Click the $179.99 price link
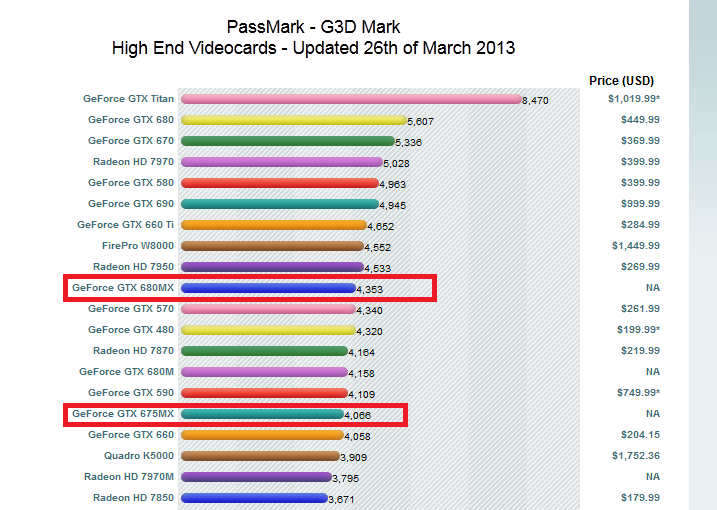The height and width of the screenshot is (510, 717). [640, 498]
